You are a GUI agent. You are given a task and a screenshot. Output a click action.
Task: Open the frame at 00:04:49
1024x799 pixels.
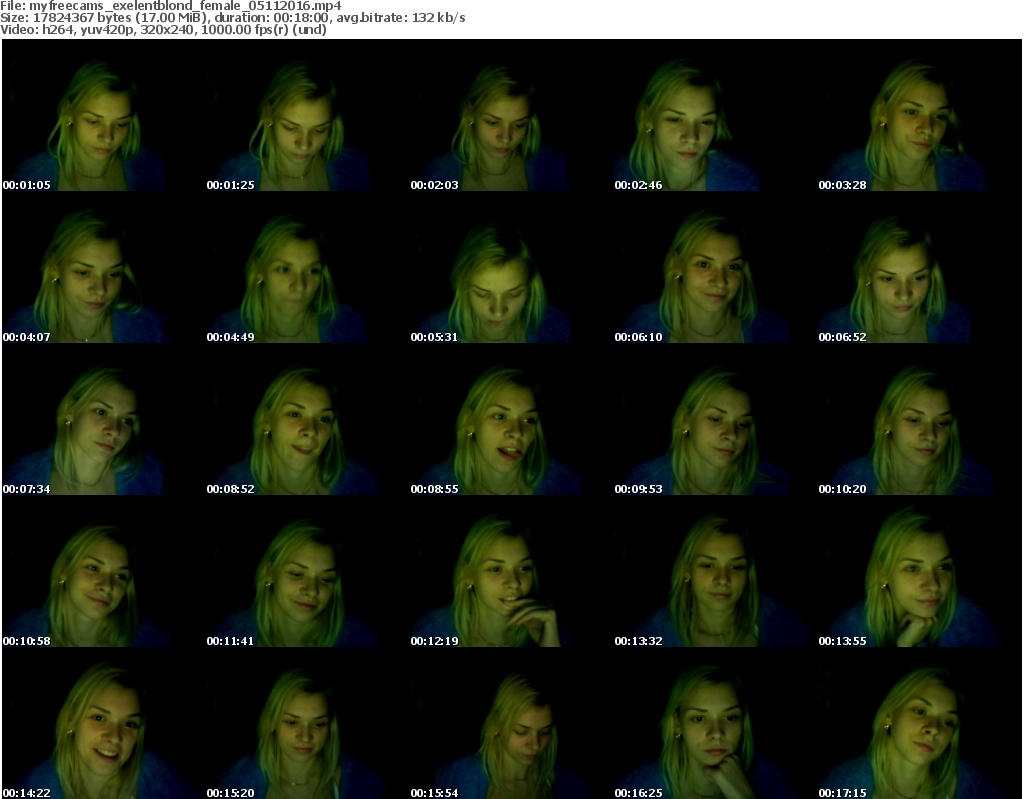[308, 268]
